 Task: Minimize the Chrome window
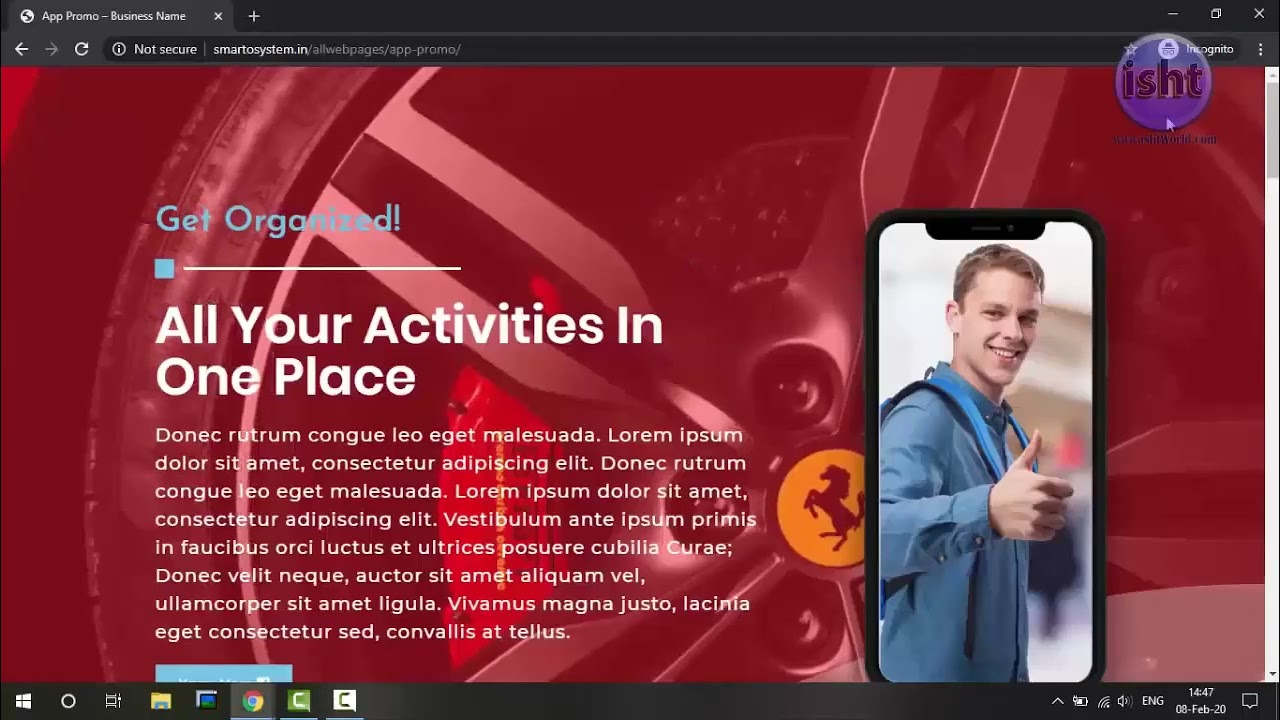(1173, 14)
